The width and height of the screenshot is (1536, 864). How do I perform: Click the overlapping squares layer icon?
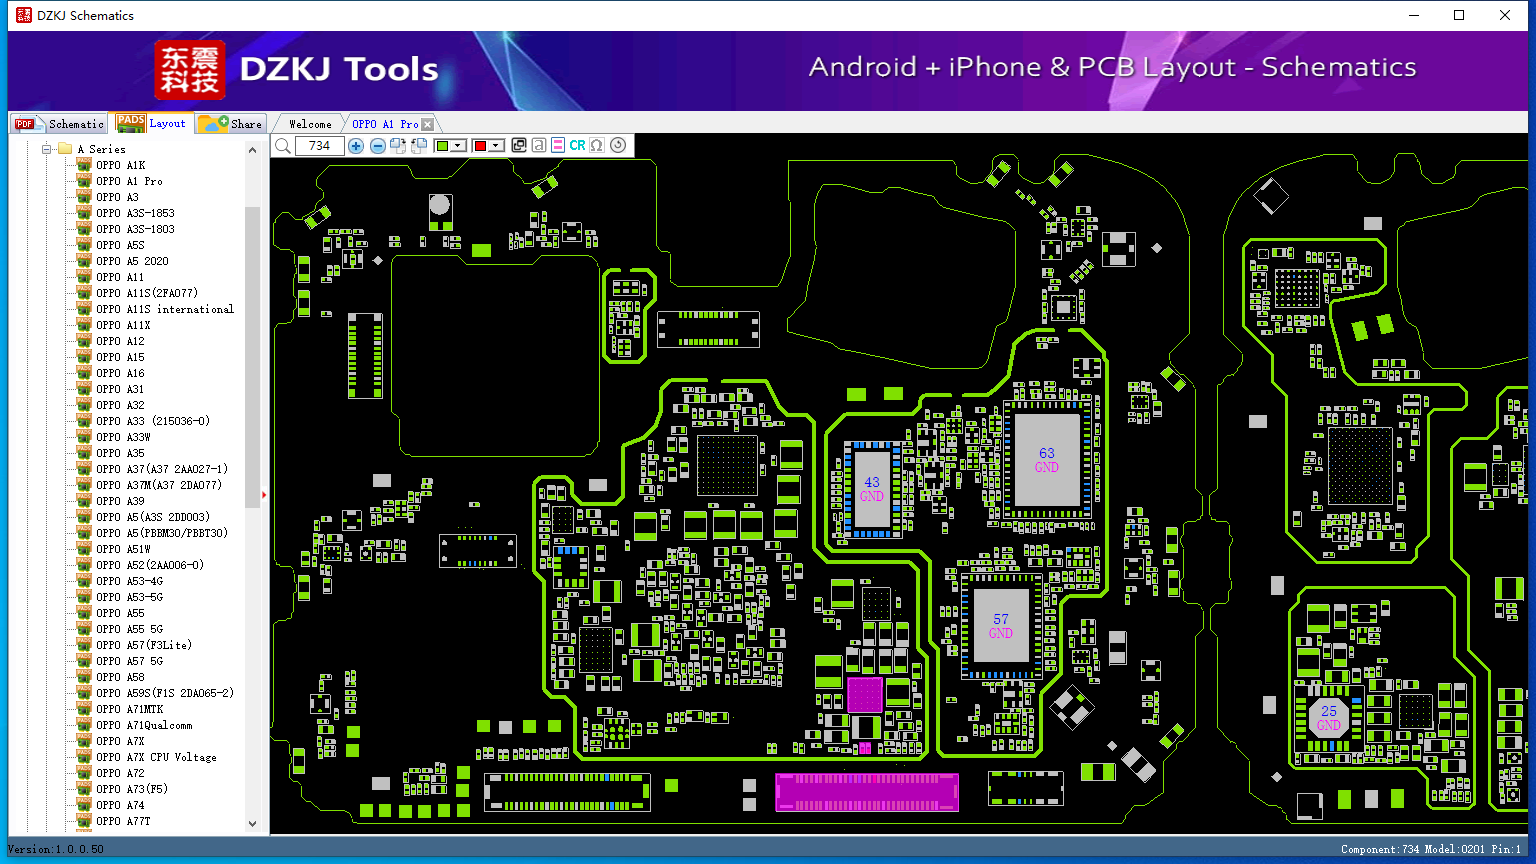click(518, 146)
